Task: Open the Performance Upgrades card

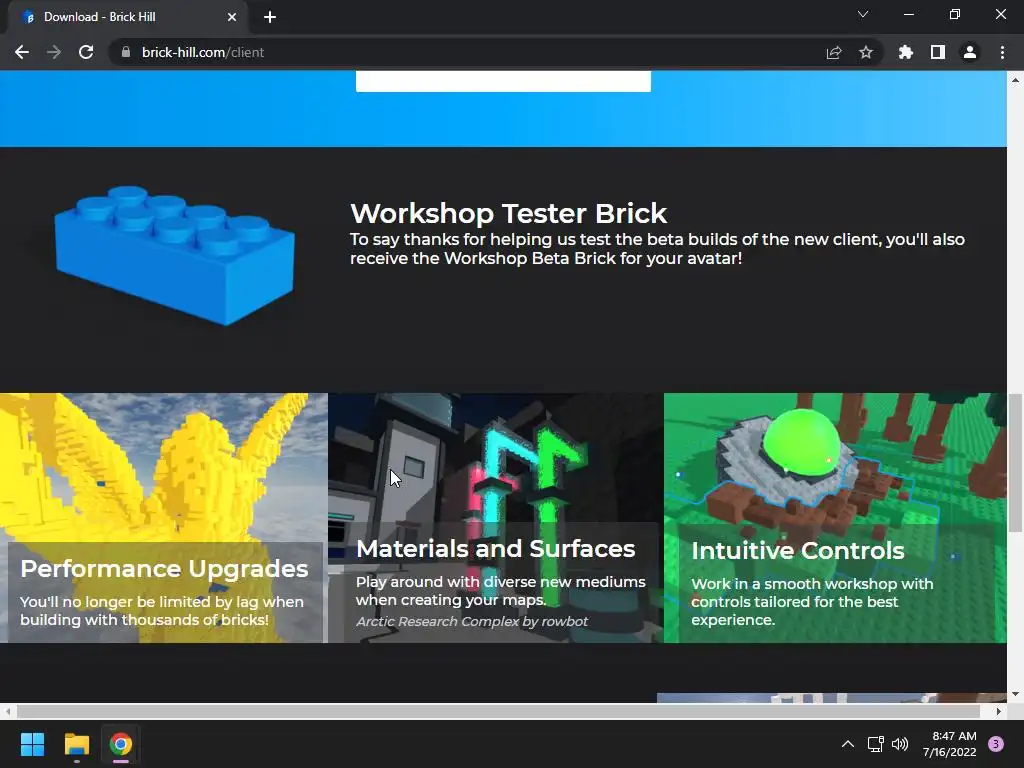Action: click(163, 518)
